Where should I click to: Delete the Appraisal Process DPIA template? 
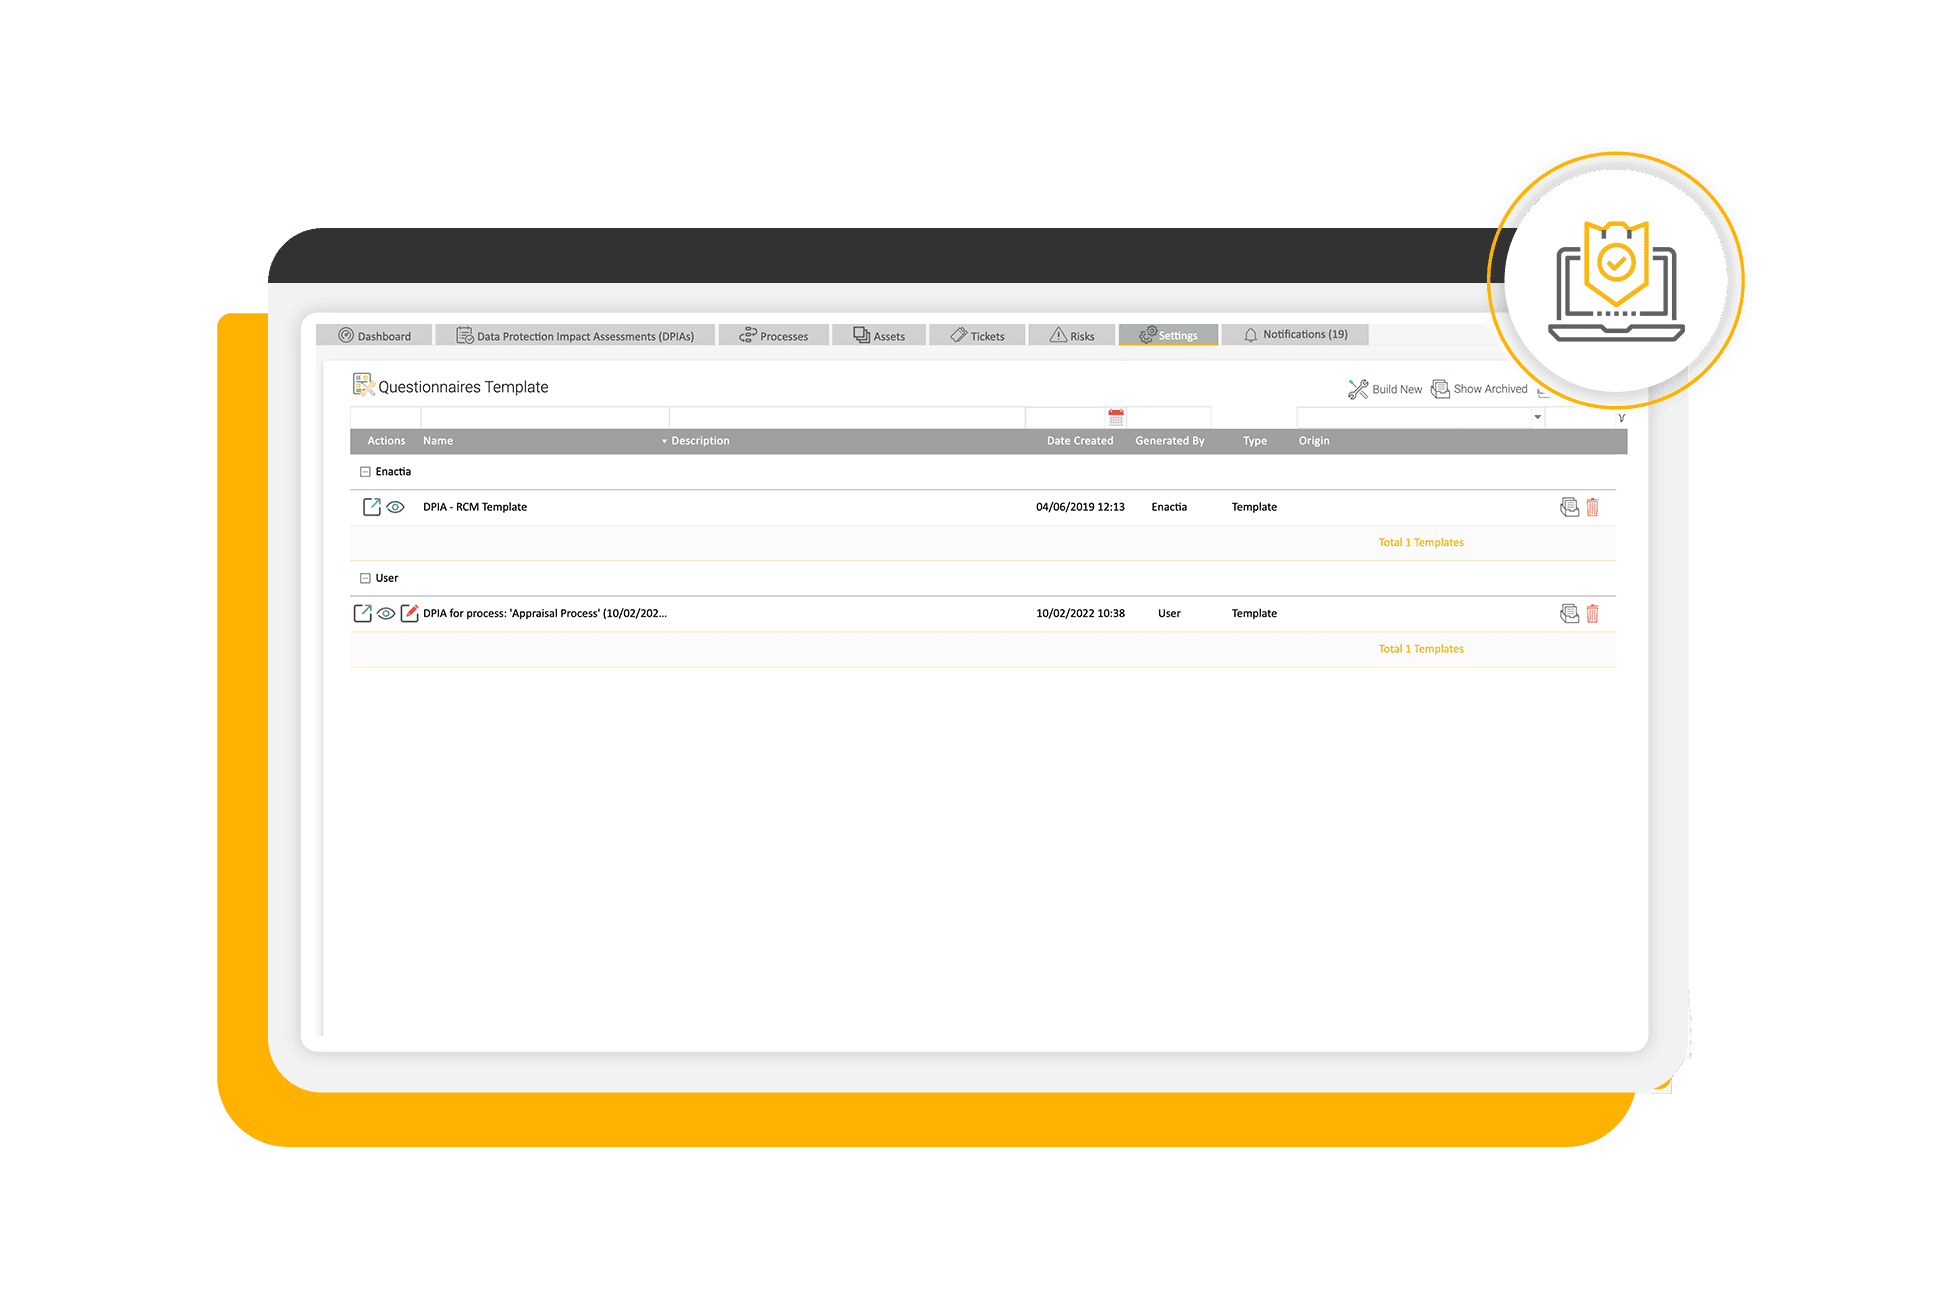[x=1593, y=614]
